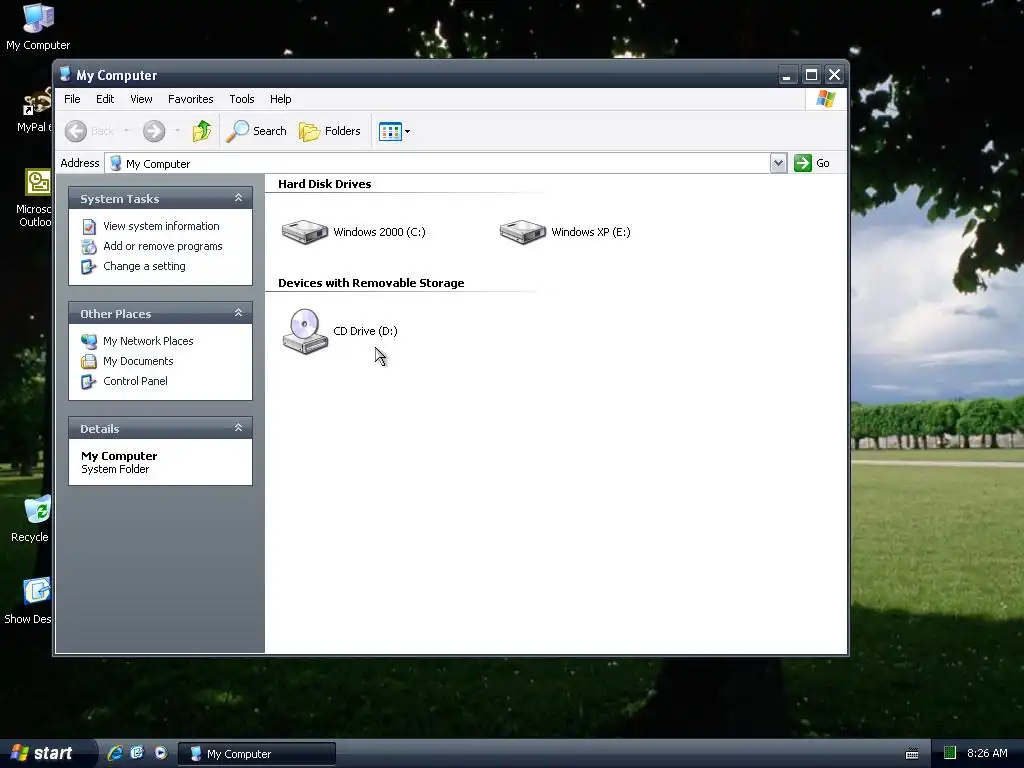Click View system information link
This screenshot has height=768, width=1024.
point(161,226)
